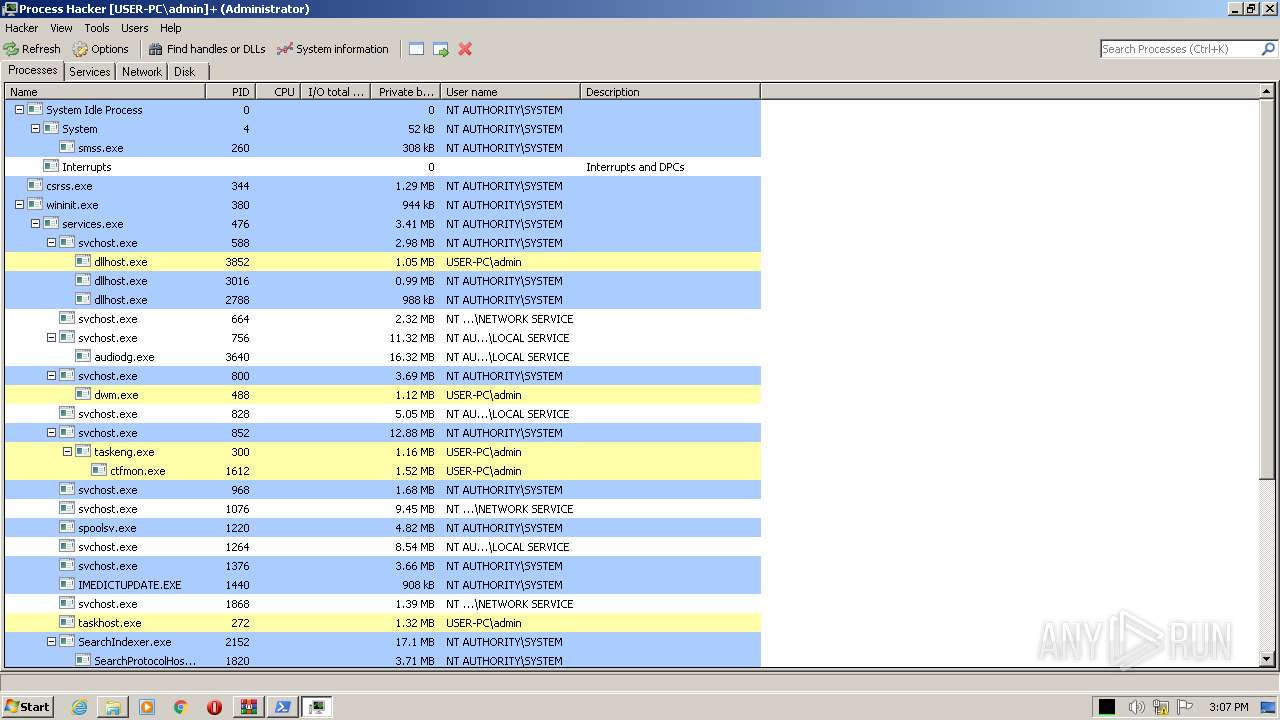The height and width of the screenshot is (720, 1280).
Task: Open the PowerShell taskbar icon
Action: point(283,707)
